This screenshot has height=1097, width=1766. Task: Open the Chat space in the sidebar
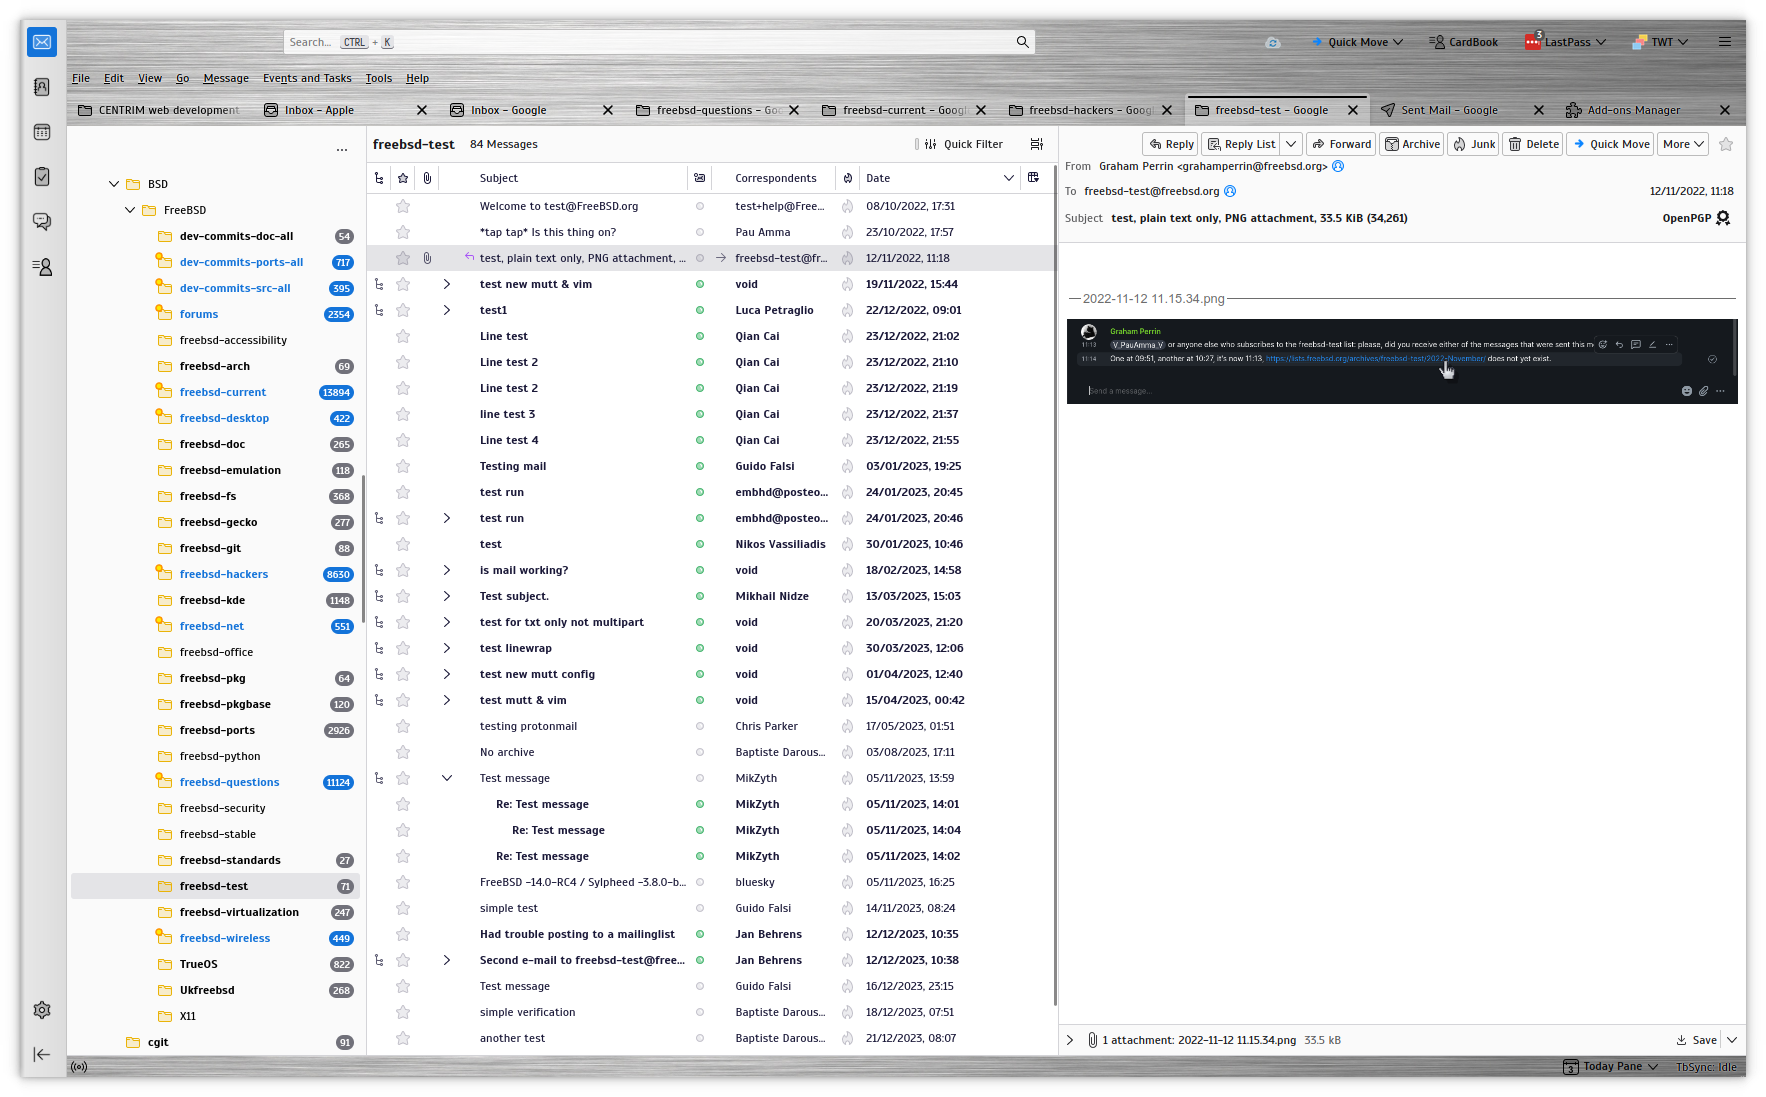point(42,221)
